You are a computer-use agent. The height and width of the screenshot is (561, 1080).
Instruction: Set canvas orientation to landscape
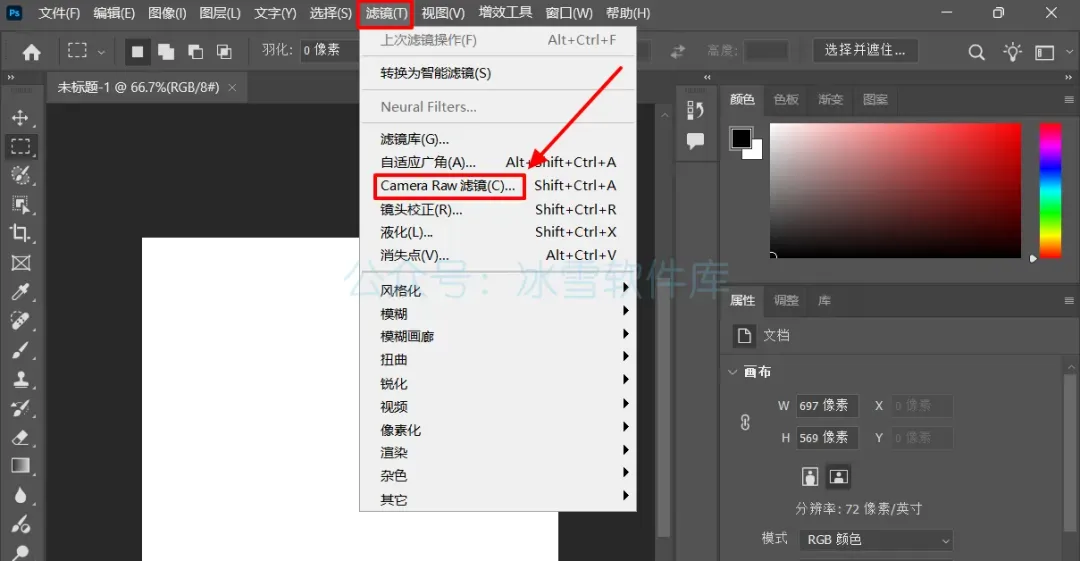click(x=838, y=476)
